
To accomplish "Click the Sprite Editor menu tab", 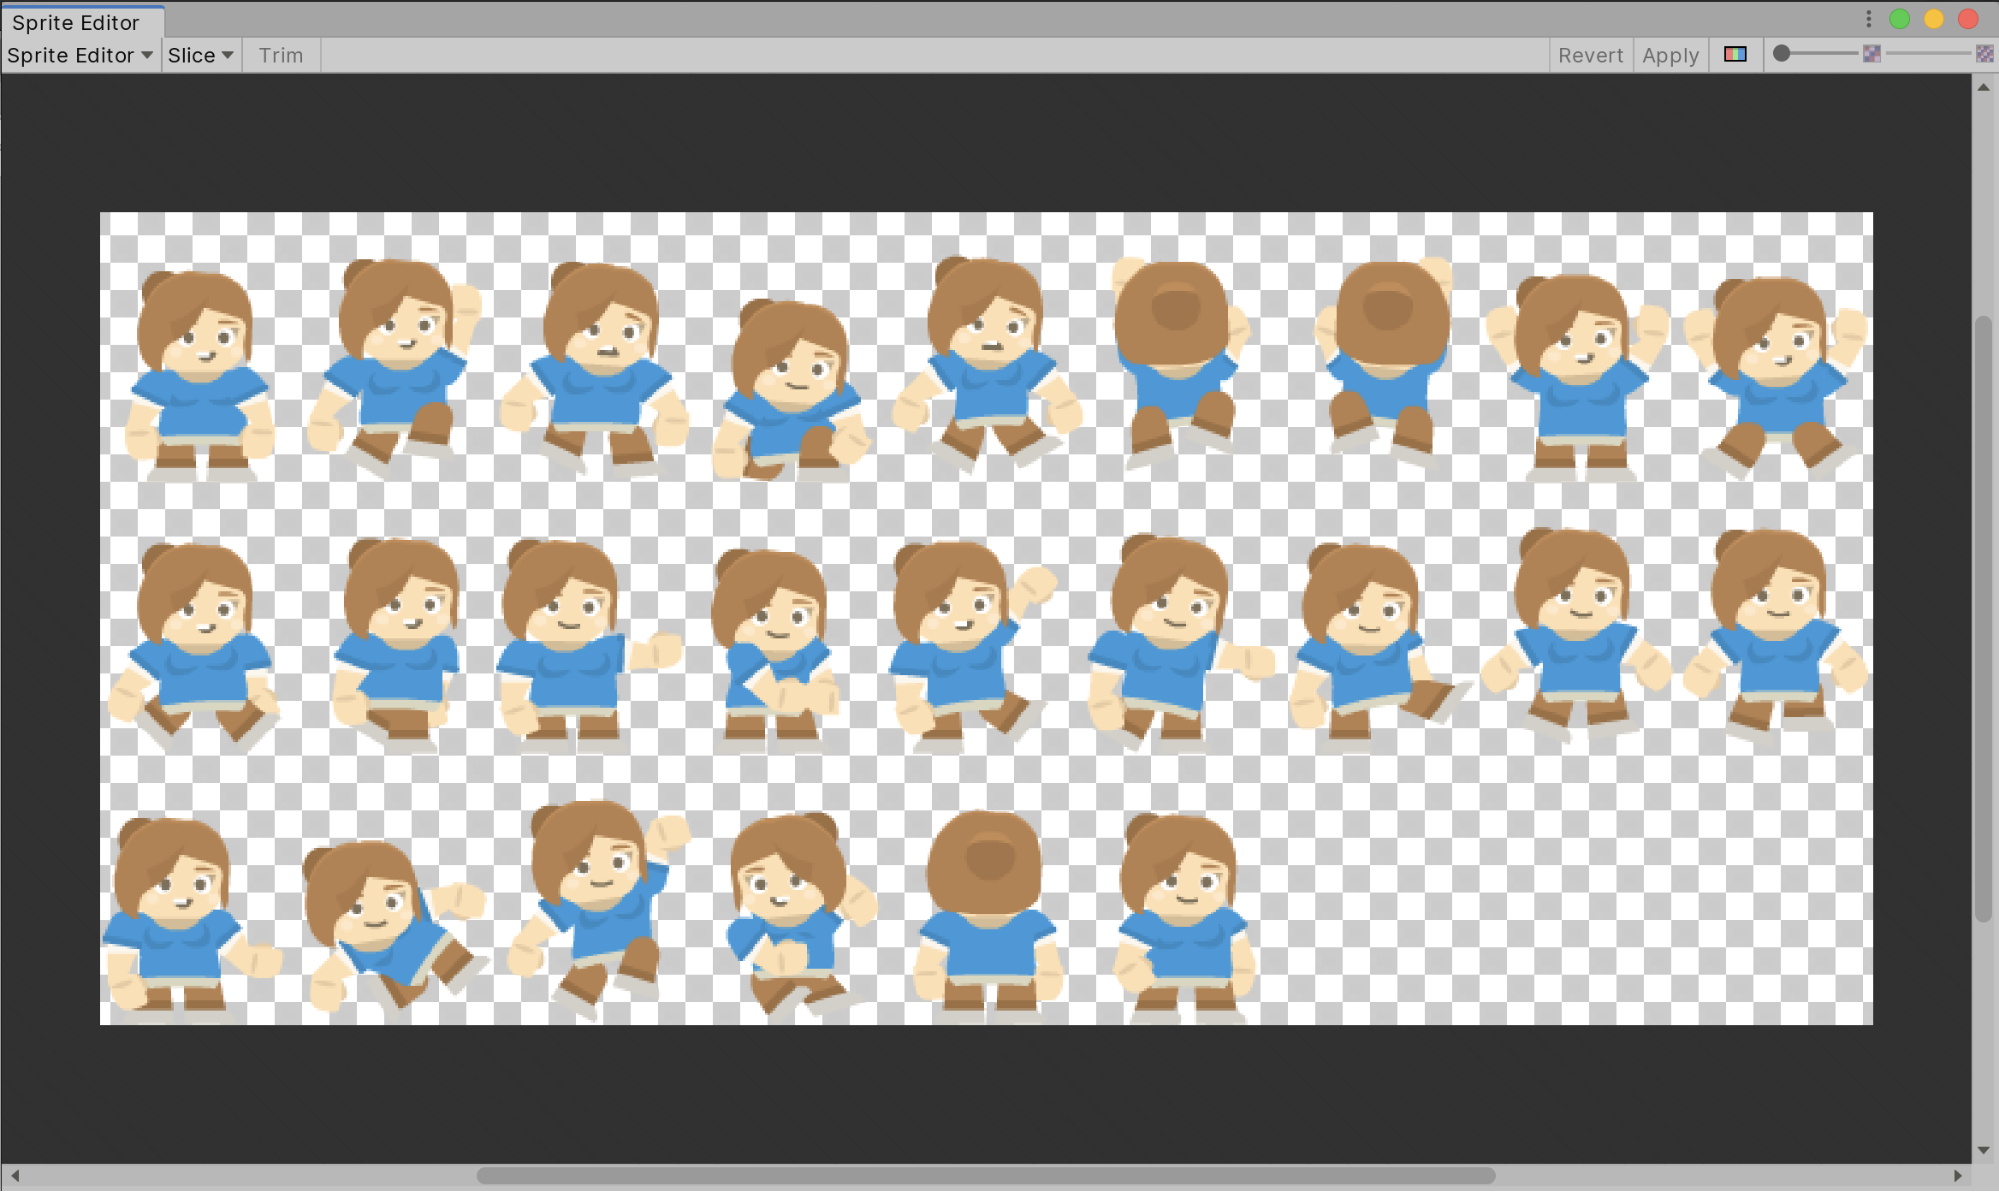I will pyautogui.click(x=79, y=21).
